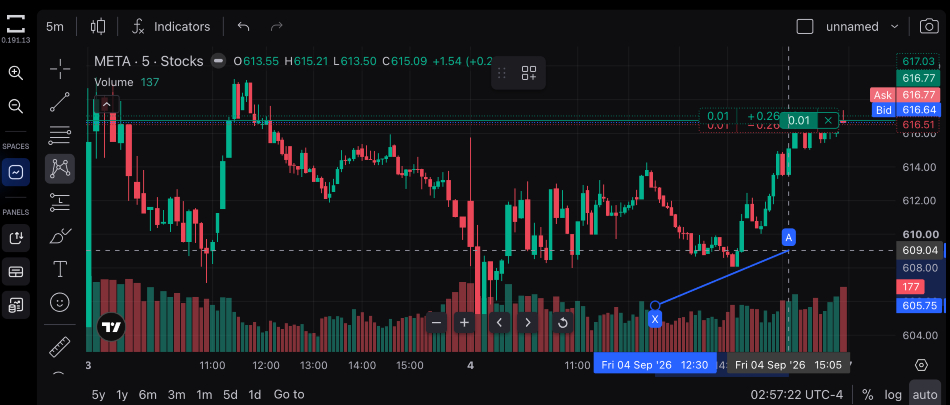This screenshot has height=405, width=950.
Task: Click the Bid 616.64 price label
Action: click(x=905, y=110)
